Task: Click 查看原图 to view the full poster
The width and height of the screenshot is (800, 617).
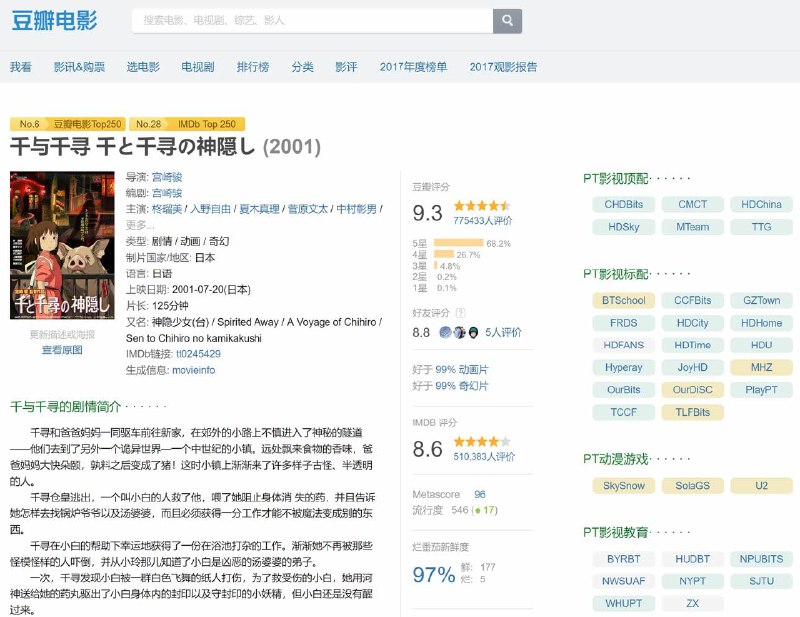Action: tap(61, 350)
